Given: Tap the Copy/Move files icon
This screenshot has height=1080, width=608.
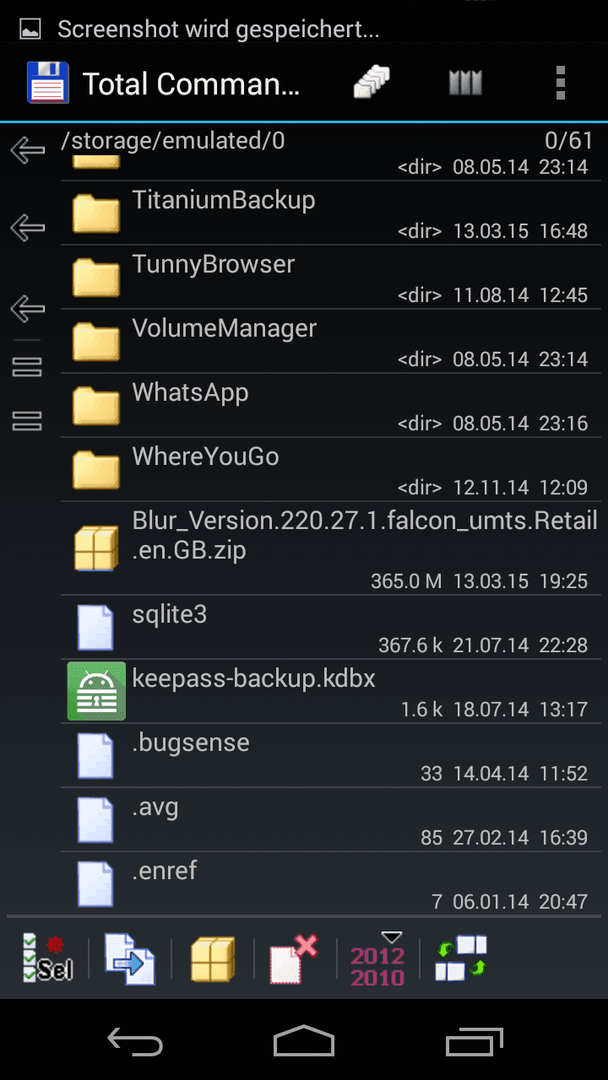Looking at the screenshot, I should 129,958.
